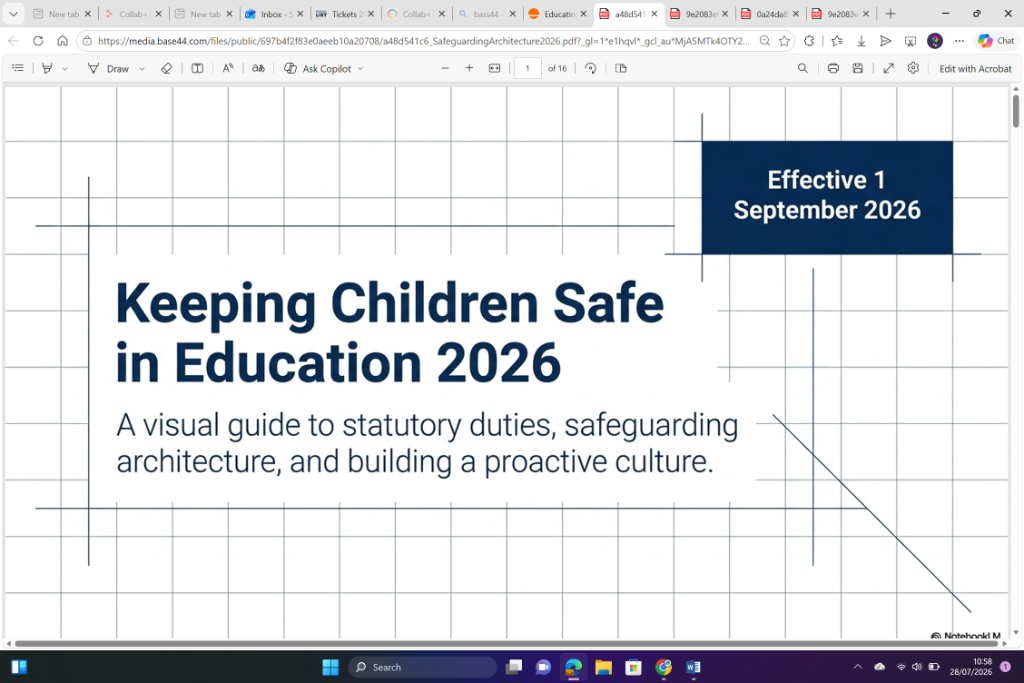Image resolution: width=1024 pixels, height=683 pixels.
Task: Go to the browser Home page
Action: (x=63, y=40)
